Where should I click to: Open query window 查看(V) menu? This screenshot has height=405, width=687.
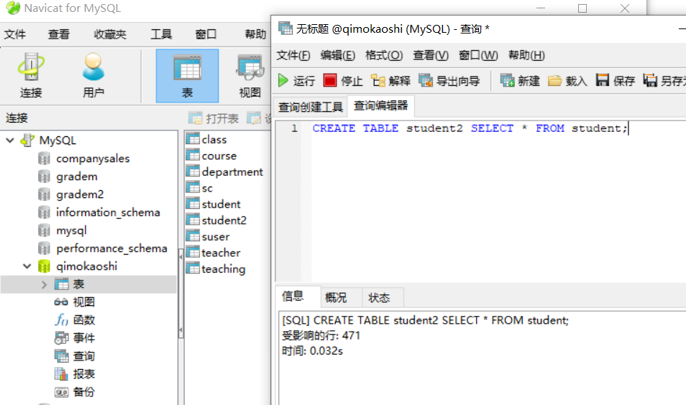click(x=431, y=55)
